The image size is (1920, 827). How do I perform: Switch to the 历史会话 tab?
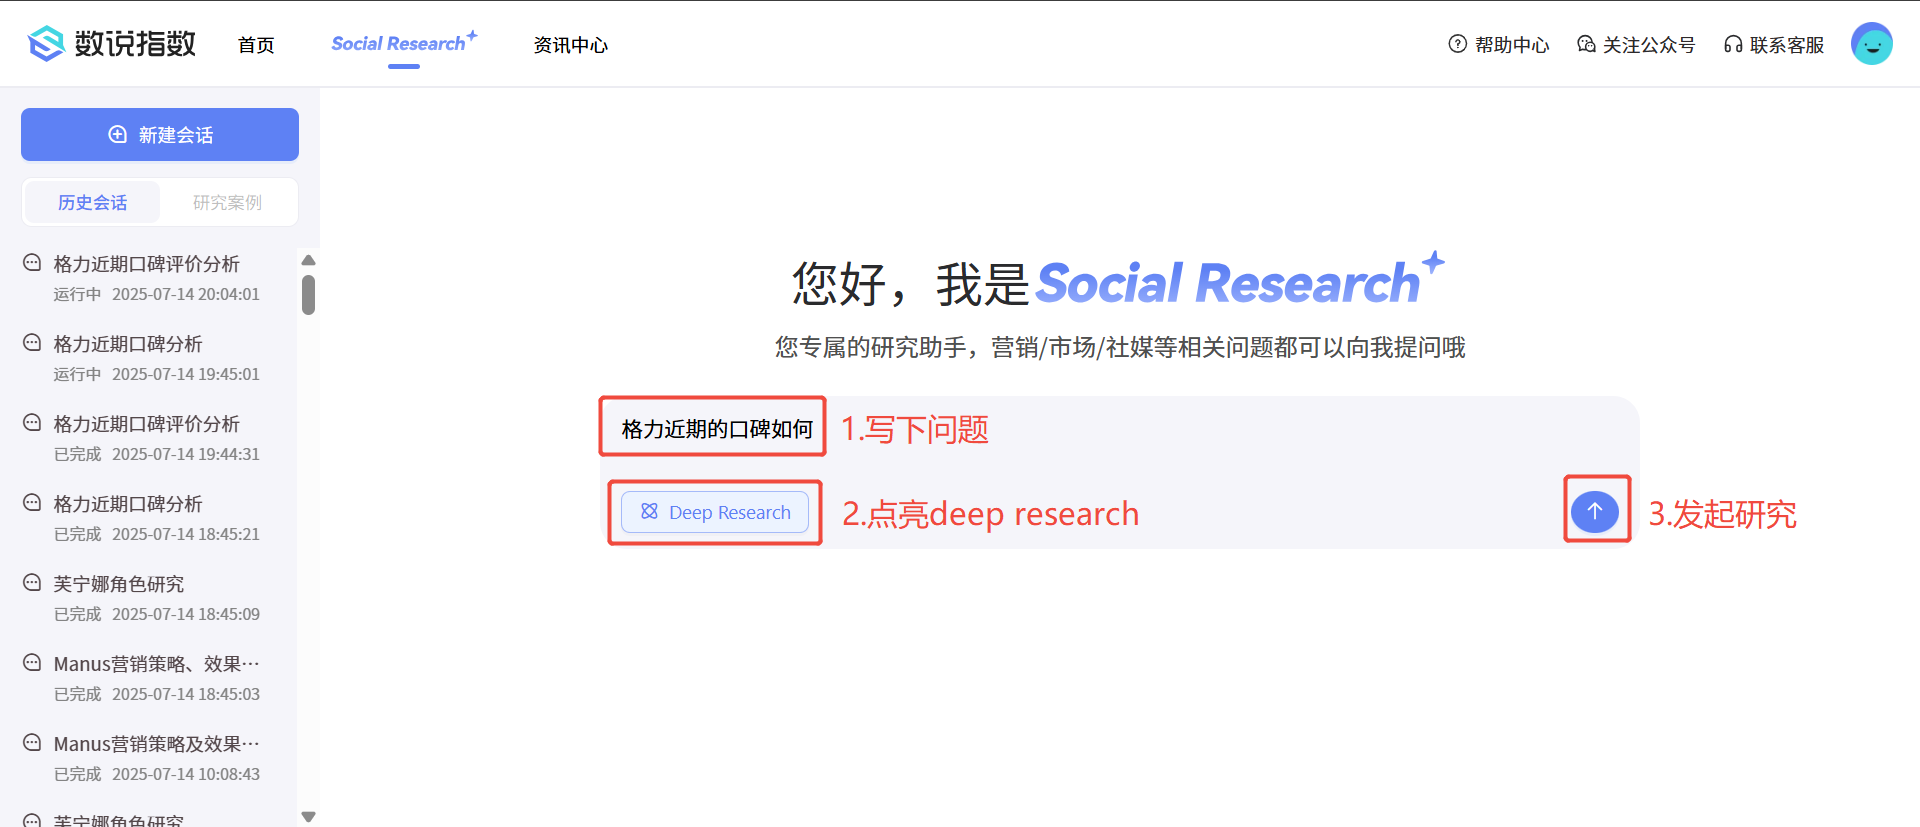pos(92,202)
